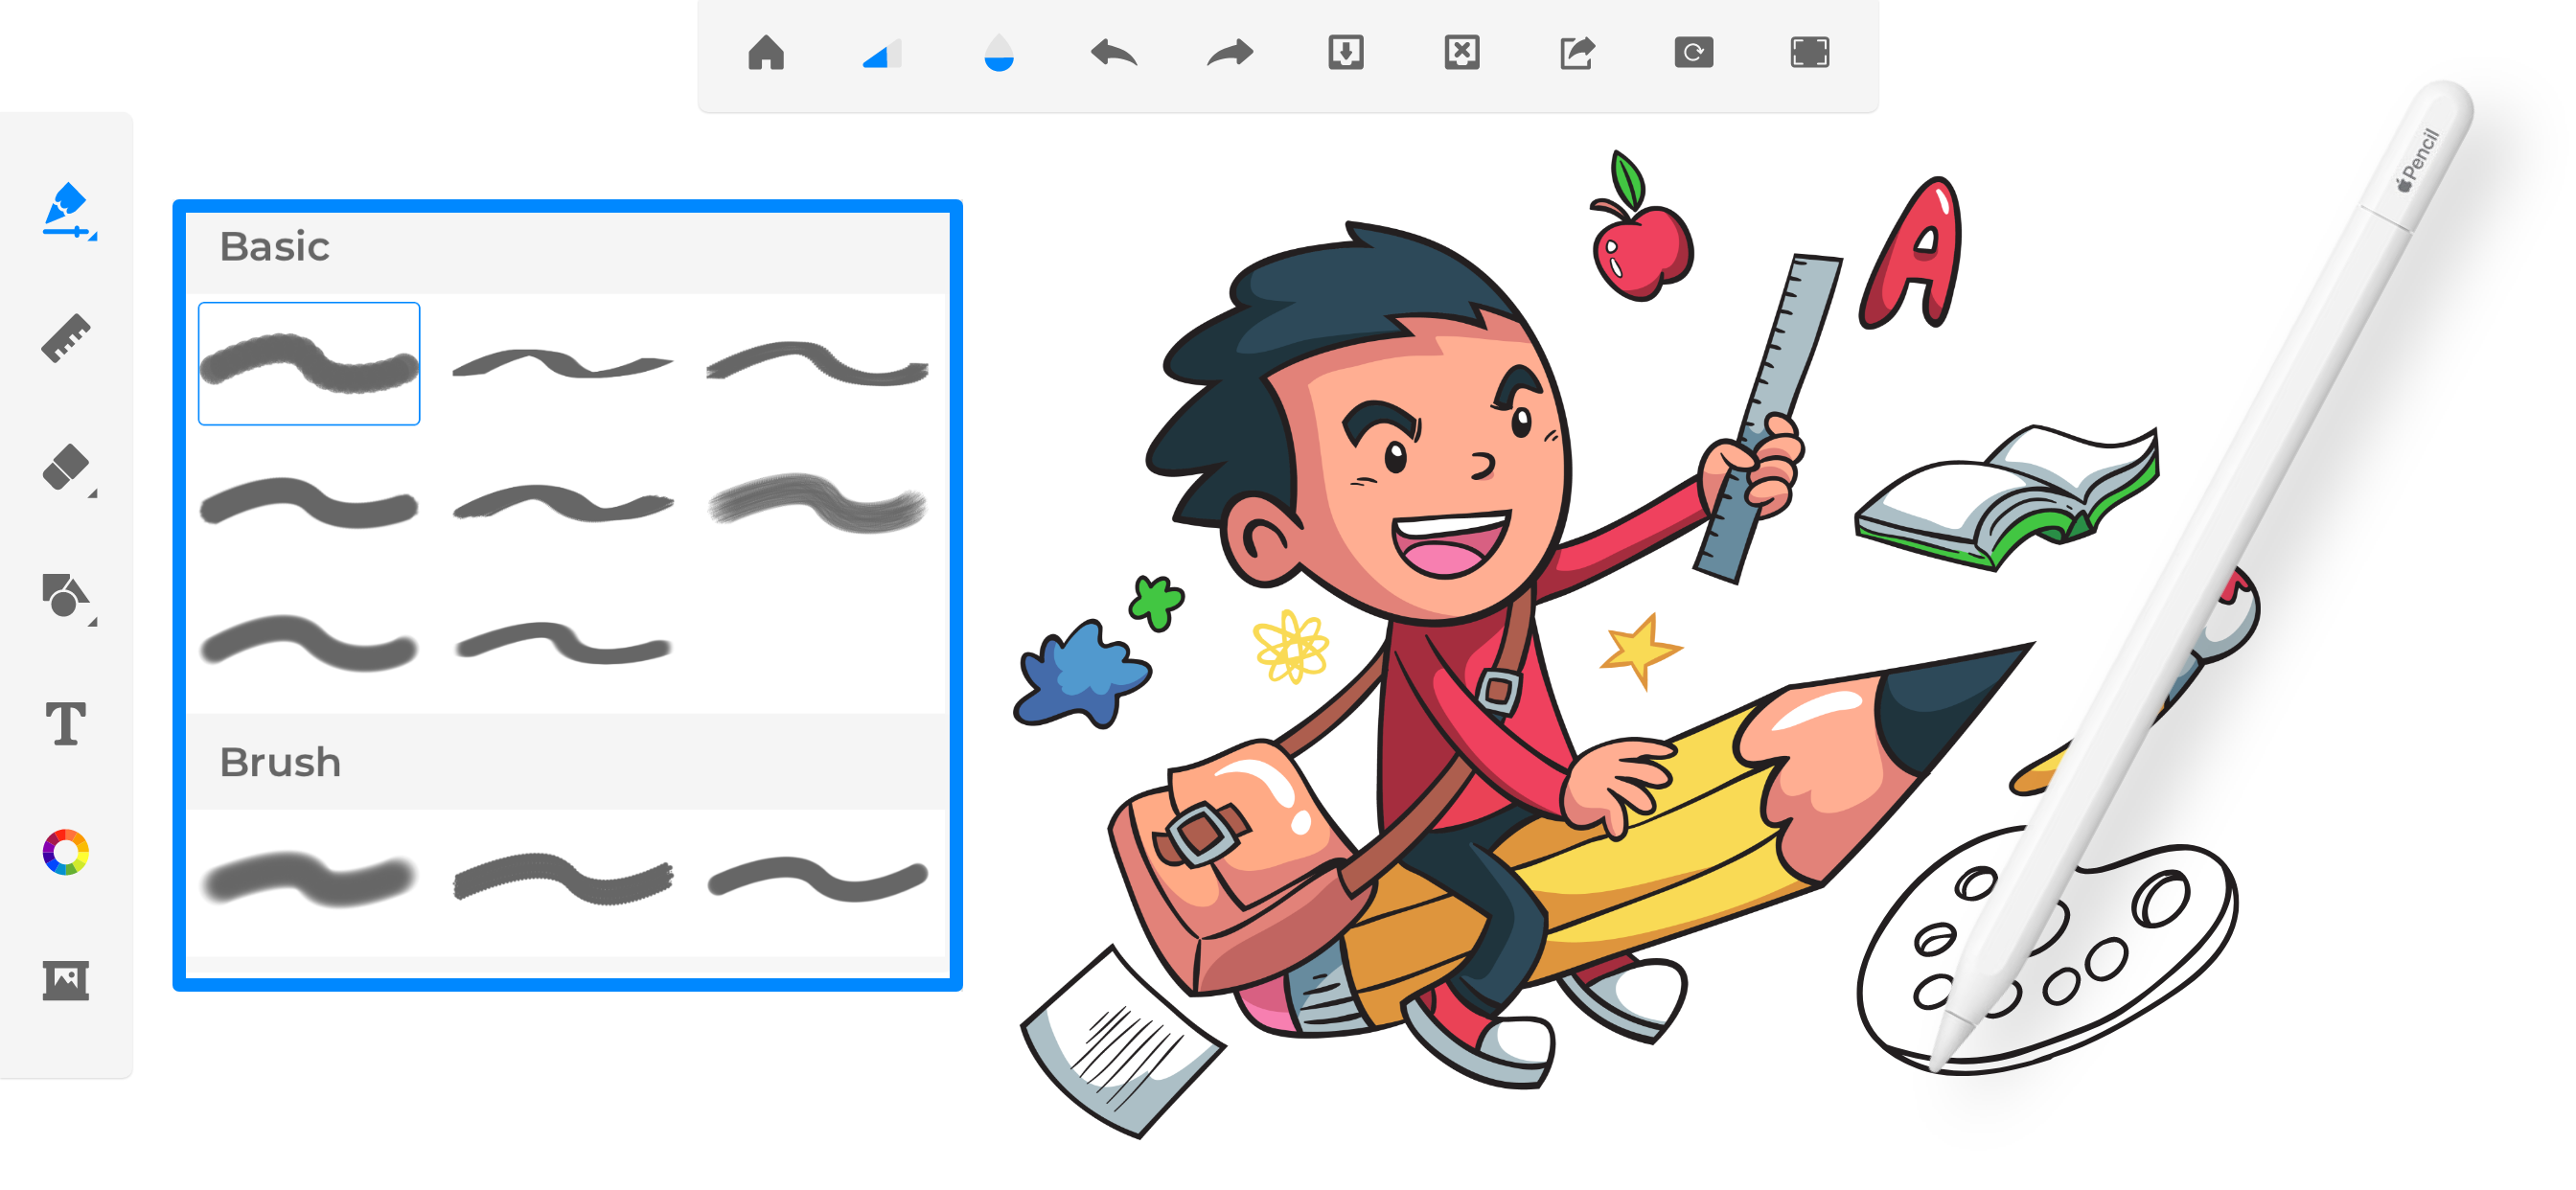Expand the Shapes tool options

68,597
